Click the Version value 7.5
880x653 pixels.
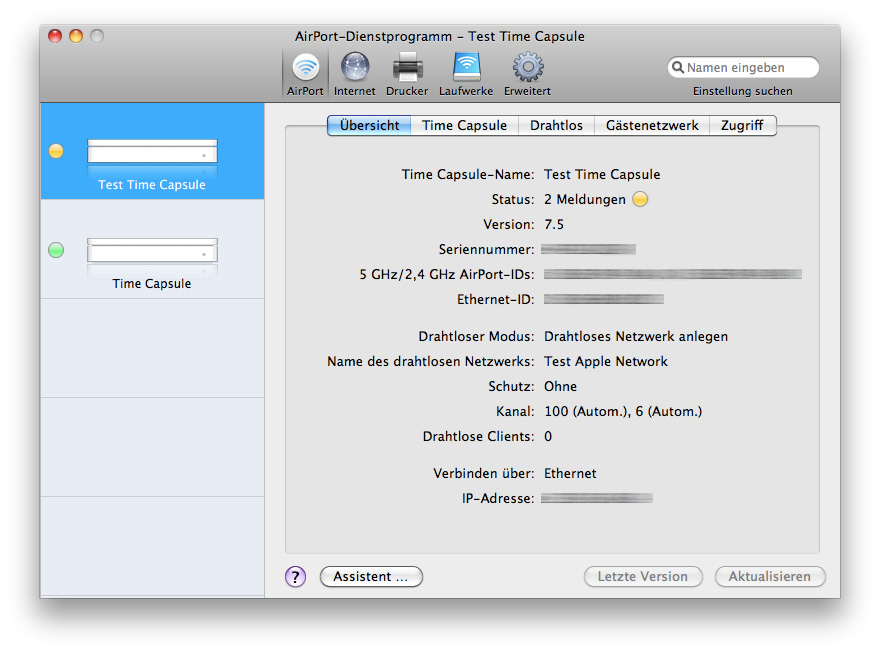click(554, 224)
